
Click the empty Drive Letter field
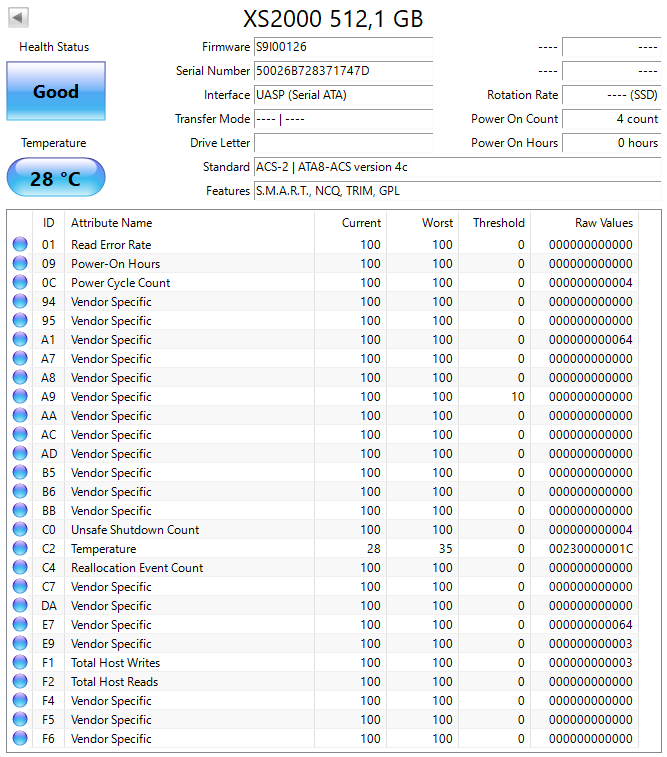[x=344, y=143]
